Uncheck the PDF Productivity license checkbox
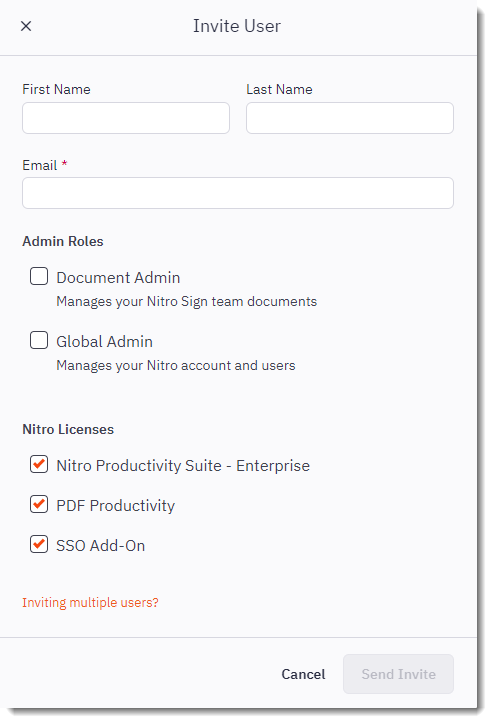The width and height of the screenshot is (492, 723). point(39,504)
